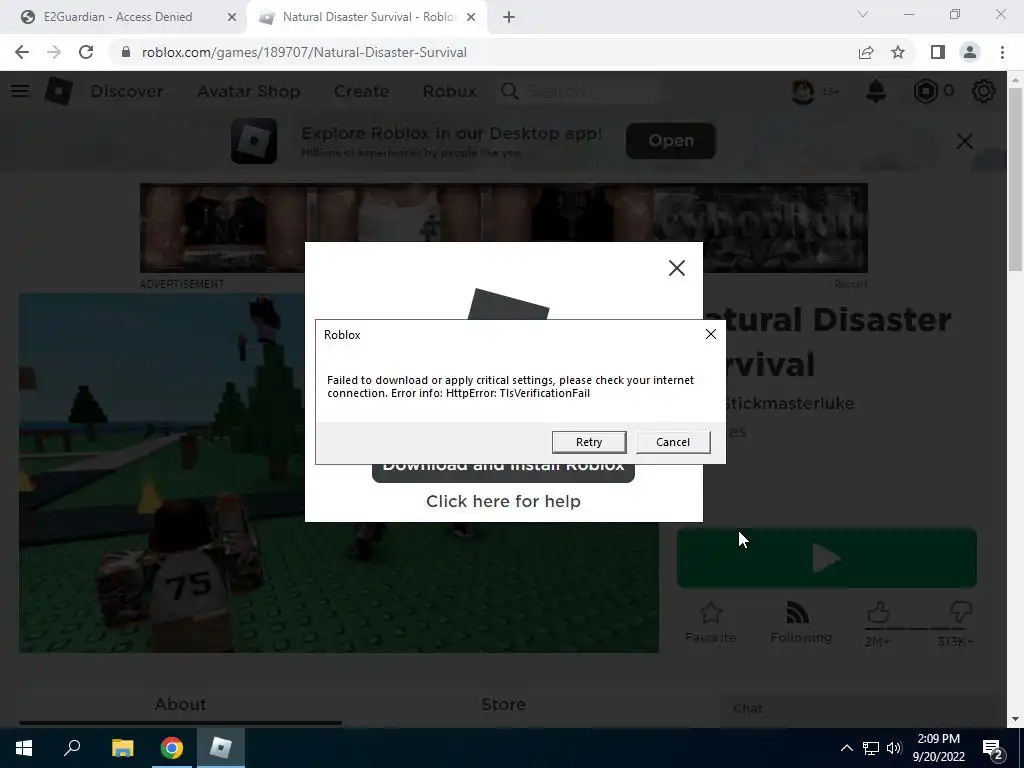Click the Roblox logo
The image size is (1024, 768).
59,91
